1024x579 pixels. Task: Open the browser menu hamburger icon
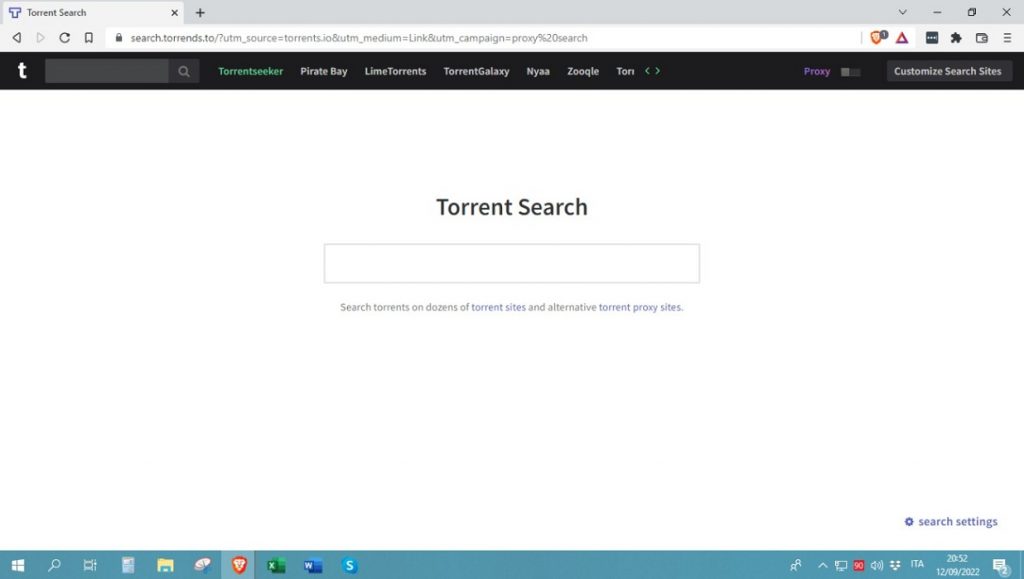[1009, 38]
